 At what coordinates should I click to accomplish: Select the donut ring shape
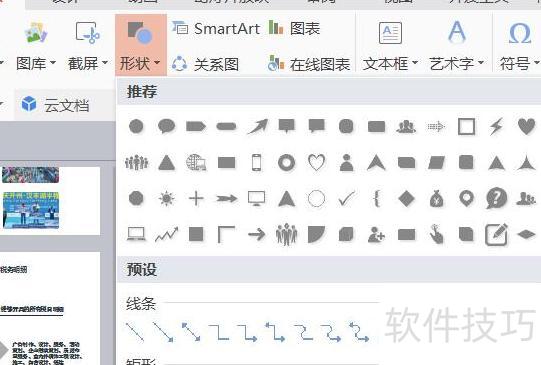(x=286, y=162)
